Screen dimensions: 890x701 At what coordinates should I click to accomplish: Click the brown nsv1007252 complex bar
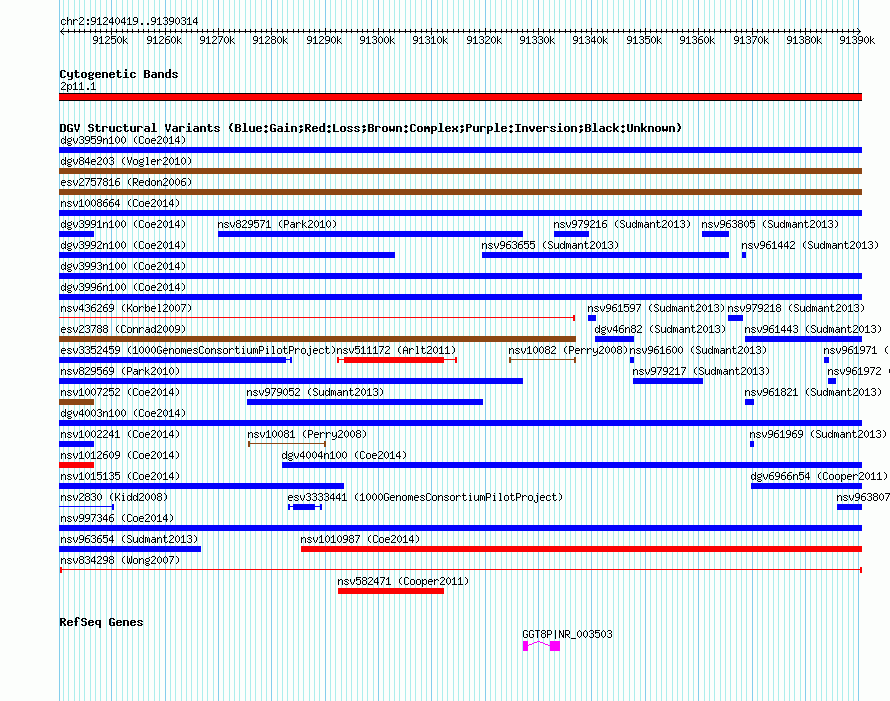point(77,402)
